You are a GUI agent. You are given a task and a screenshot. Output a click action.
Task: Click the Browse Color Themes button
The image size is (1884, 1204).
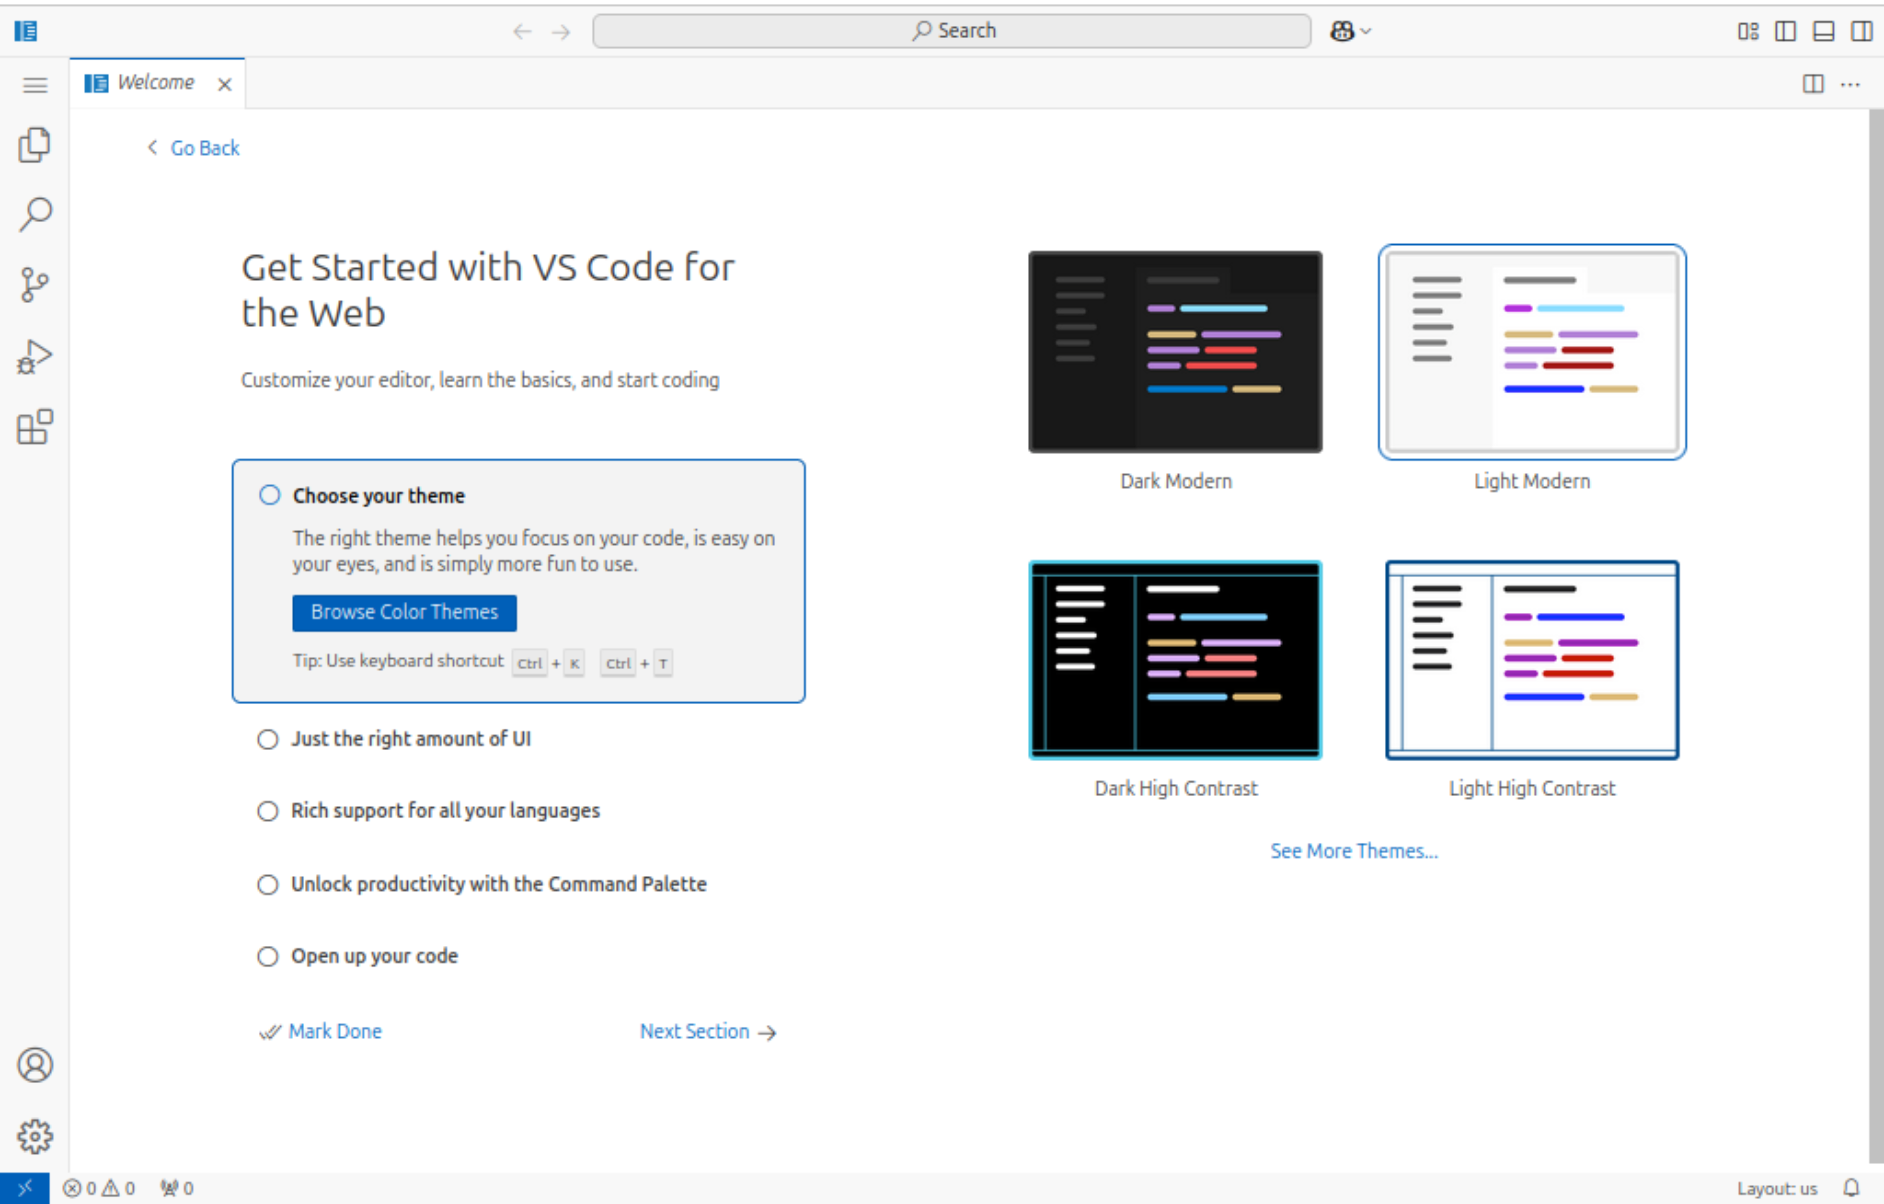(403, 612)
